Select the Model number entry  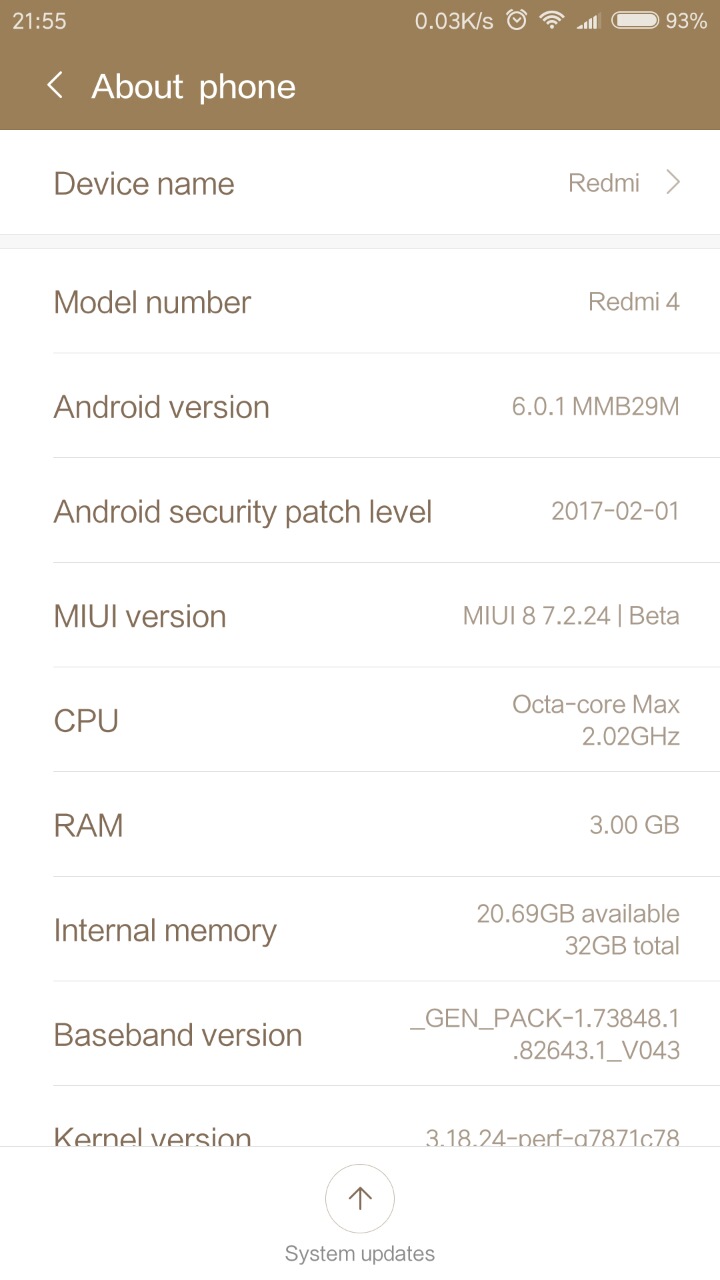click(360, 302)
